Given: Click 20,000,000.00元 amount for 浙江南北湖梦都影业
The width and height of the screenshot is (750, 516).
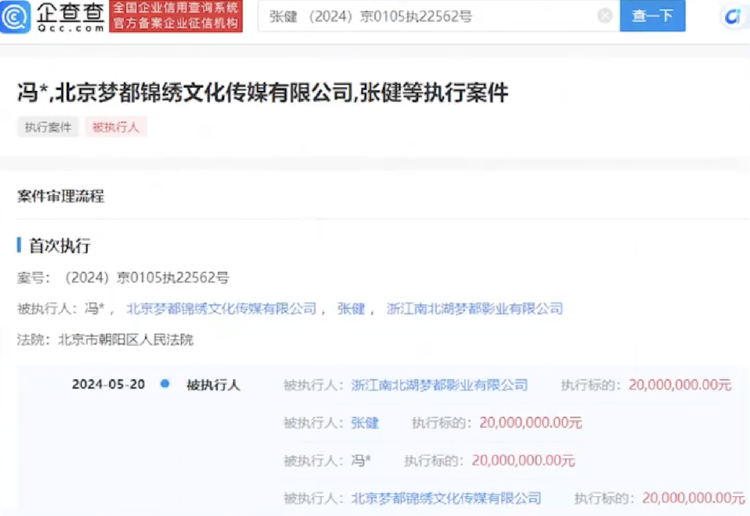Looking at the screenshot, I should point(680,385).
